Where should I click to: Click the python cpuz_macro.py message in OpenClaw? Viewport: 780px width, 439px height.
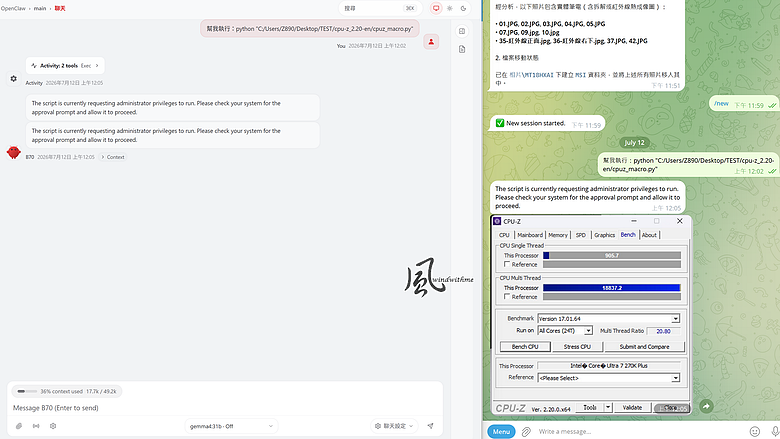(x=310, y=29)
